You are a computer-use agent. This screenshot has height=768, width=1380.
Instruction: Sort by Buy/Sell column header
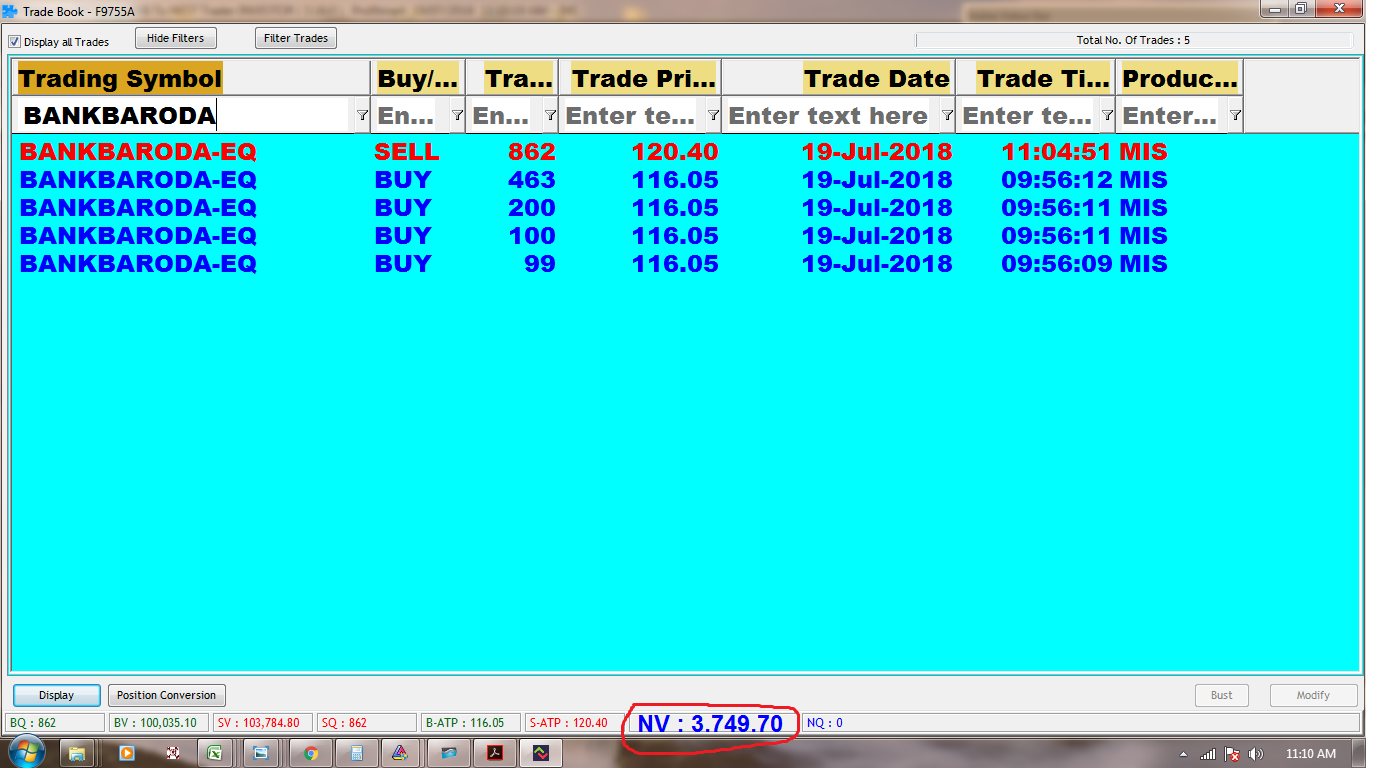[417, 78]
